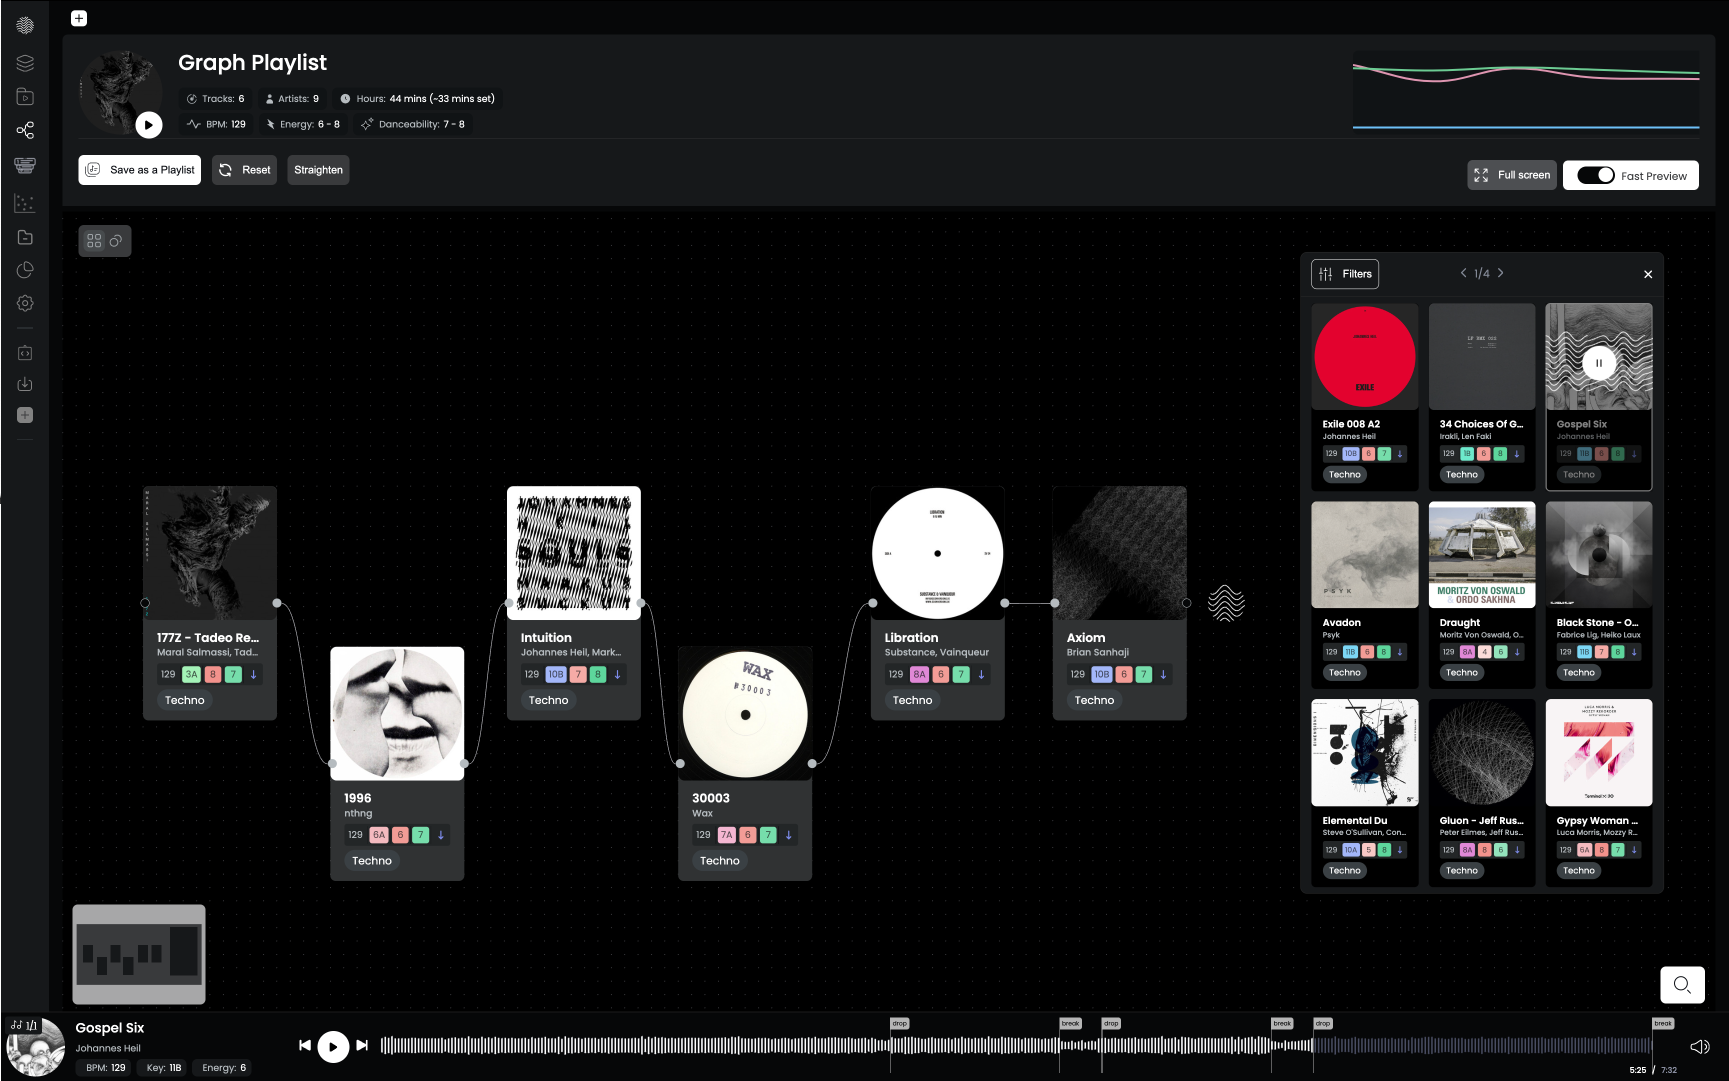Click the down arrow on 1996 card
Viewport: 1729px width, 1081px height.
pos(441,835)
